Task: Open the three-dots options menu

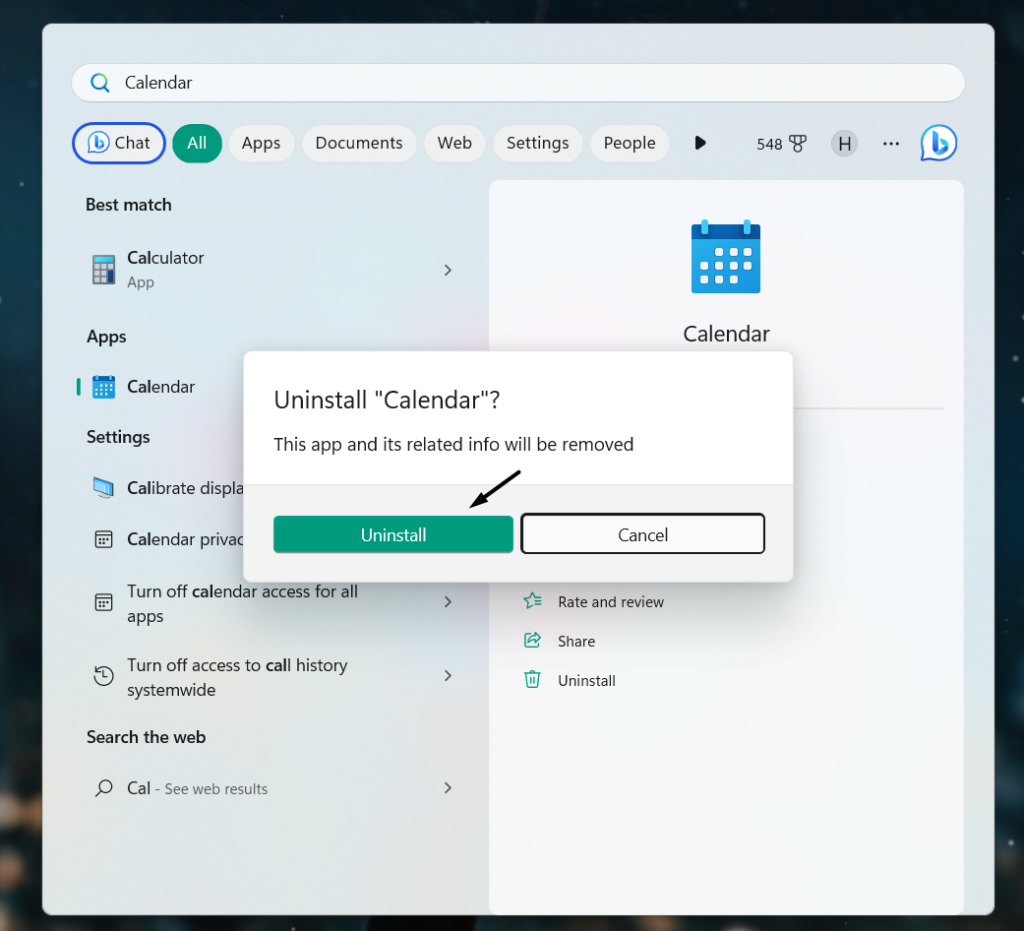Action: pyautogui.click(x=891, y=144)
